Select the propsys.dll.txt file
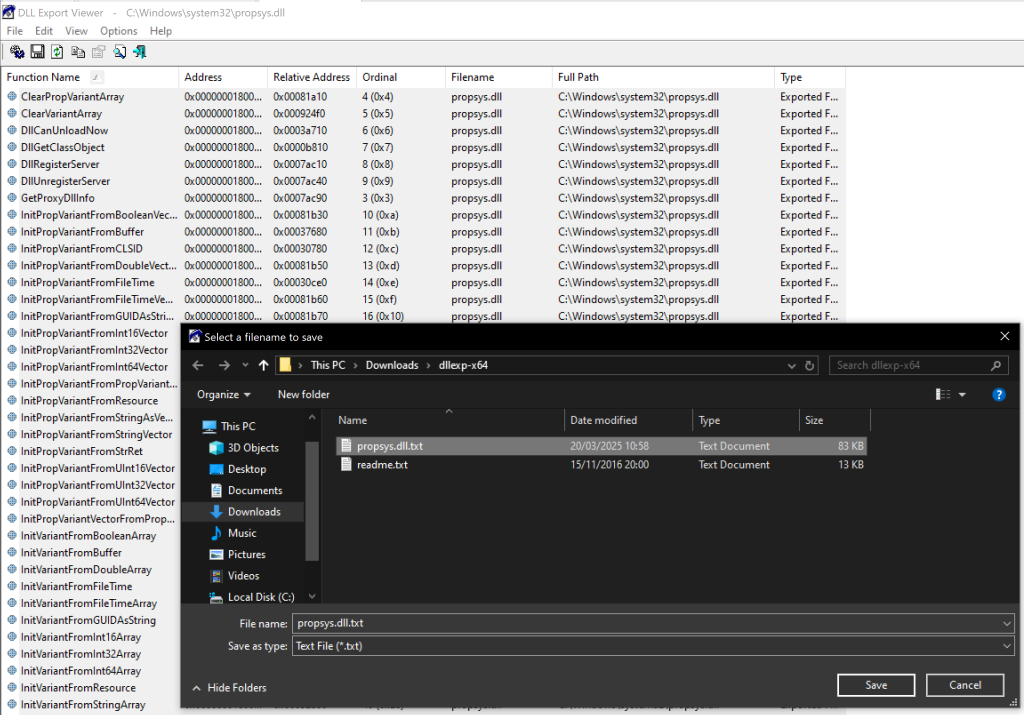 [601, 446]
